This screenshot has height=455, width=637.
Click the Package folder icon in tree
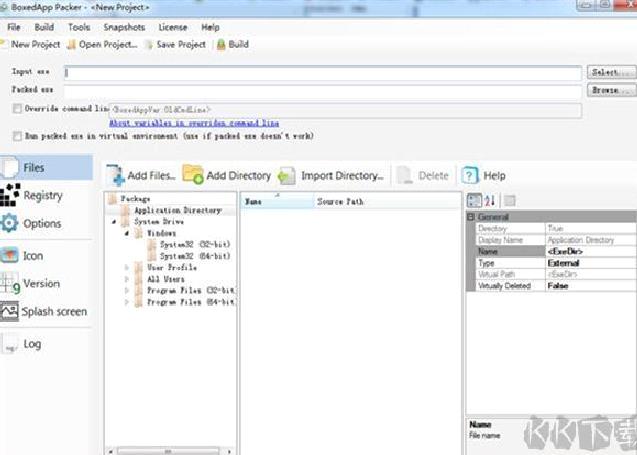coord(113,199)
